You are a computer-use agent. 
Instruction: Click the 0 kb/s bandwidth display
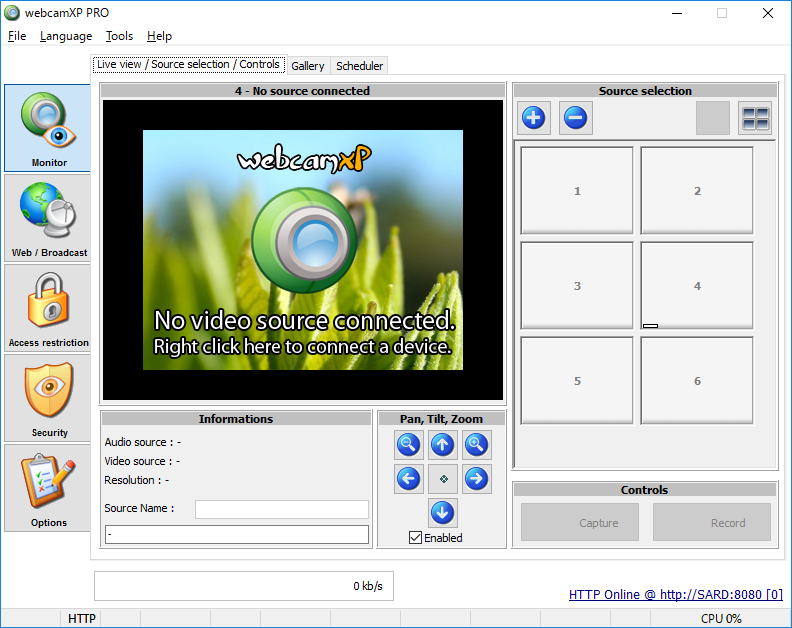pos(243,586)
